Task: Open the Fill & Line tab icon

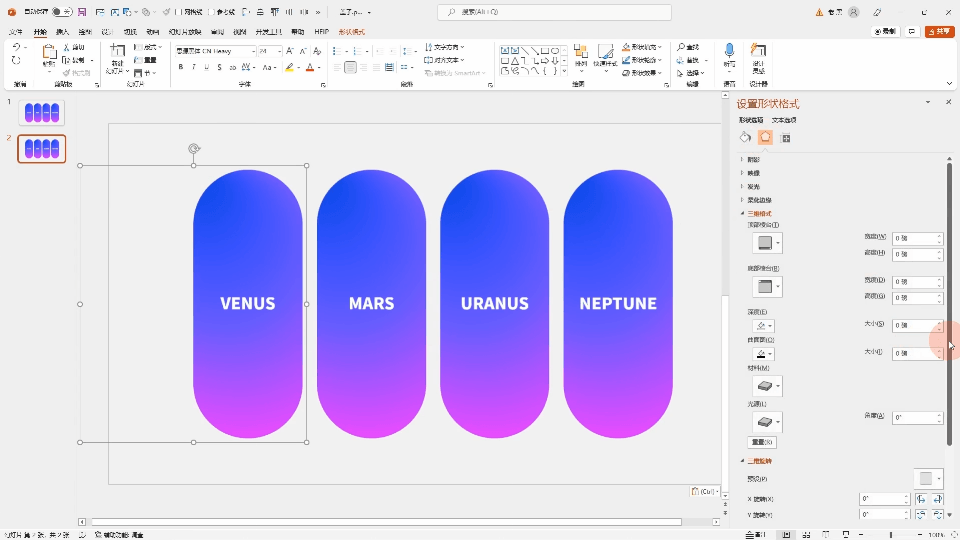Action: [745, 138]
